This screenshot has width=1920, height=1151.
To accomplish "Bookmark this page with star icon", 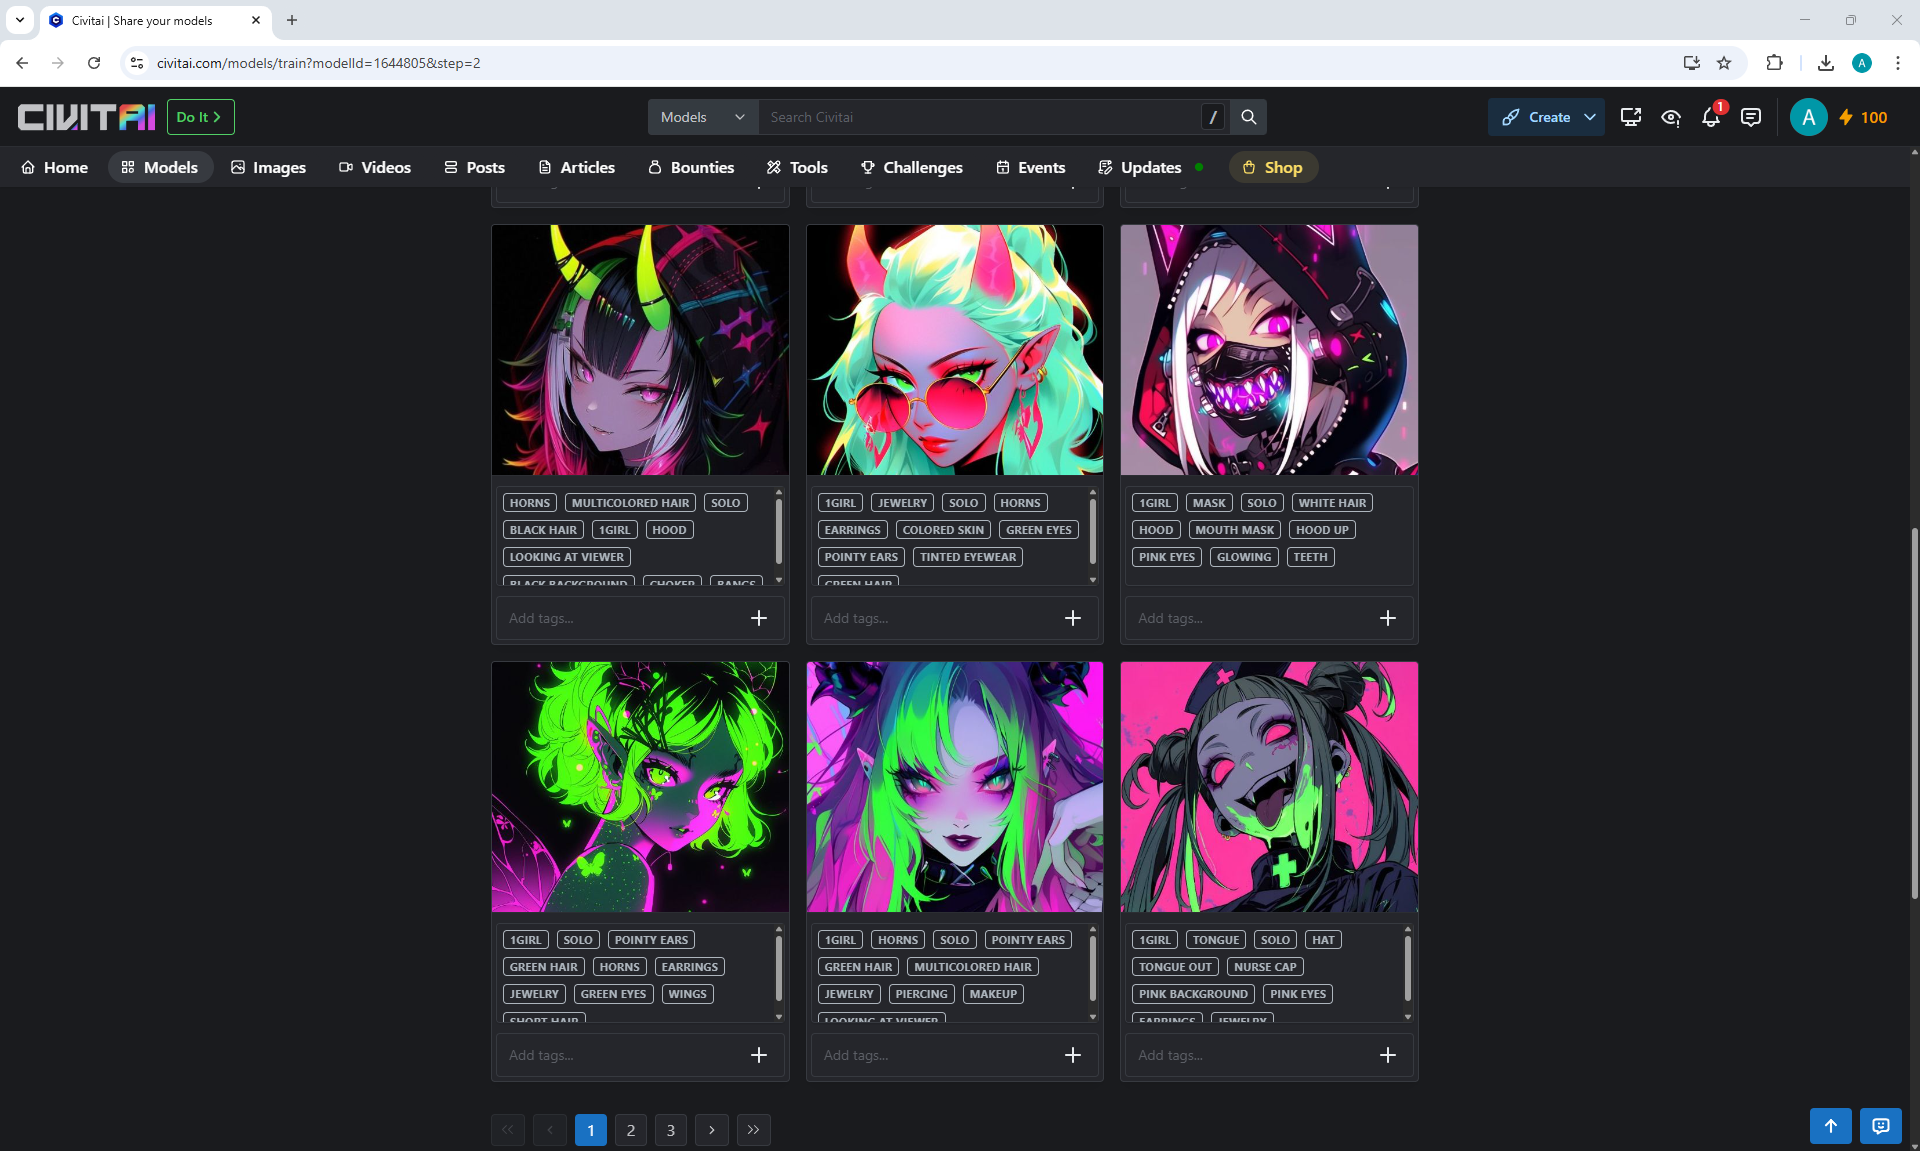I will pos(1724,63).
